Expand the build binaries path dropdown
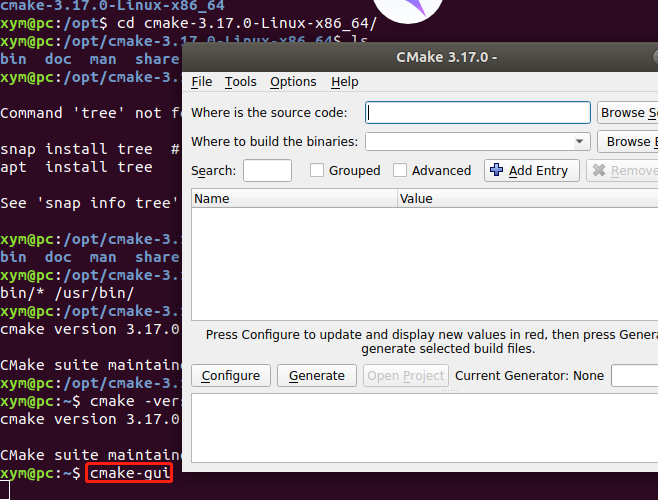658x500 pixels. (x=580, y=141)
